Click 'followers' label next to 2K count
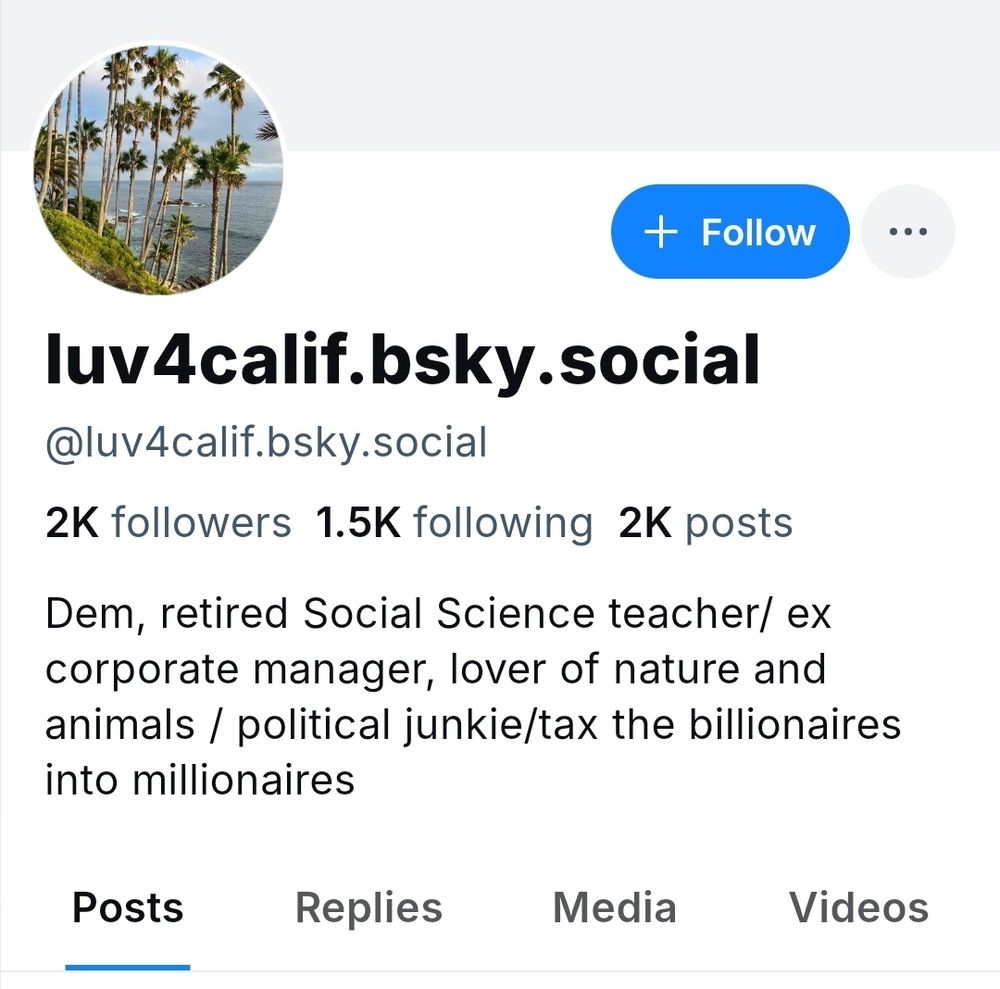 pyautogui.click(x=204, y=521)
